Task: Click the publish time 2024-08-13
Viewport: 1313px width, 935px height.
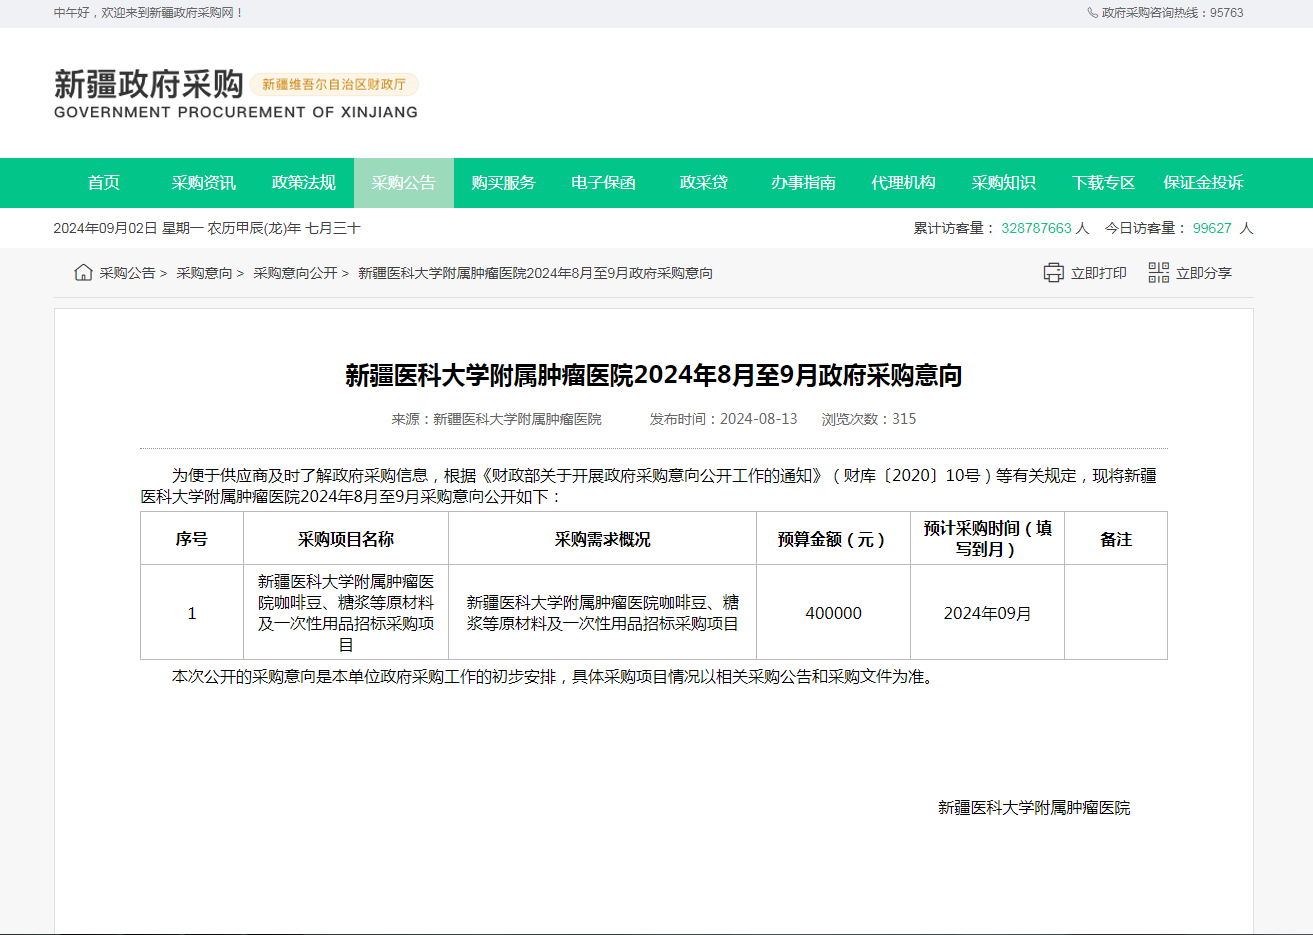Action: coord(758,419)
